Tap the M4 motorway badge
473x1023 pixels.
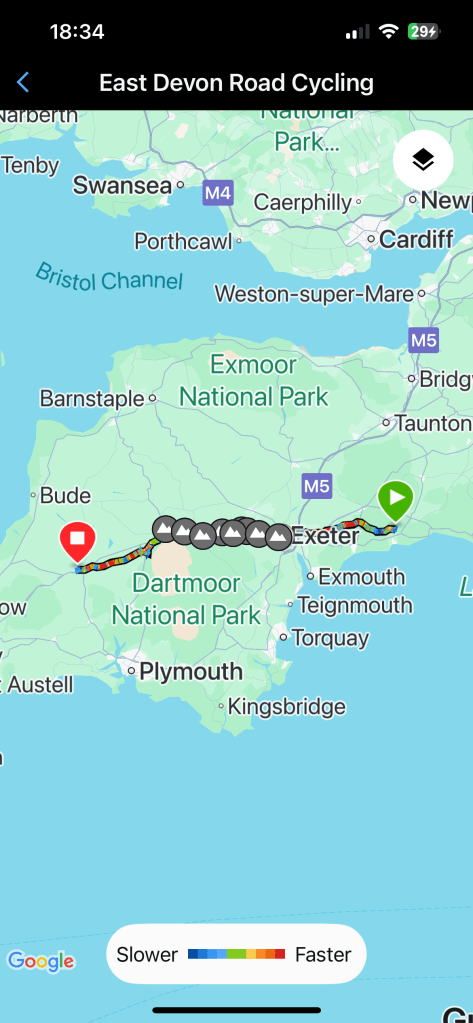coord(217,193)
